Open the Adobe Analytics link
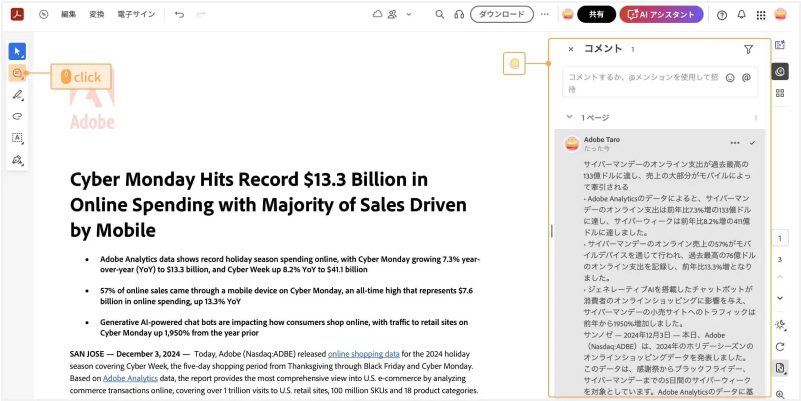801x401 pixels. tap(130, 379)
